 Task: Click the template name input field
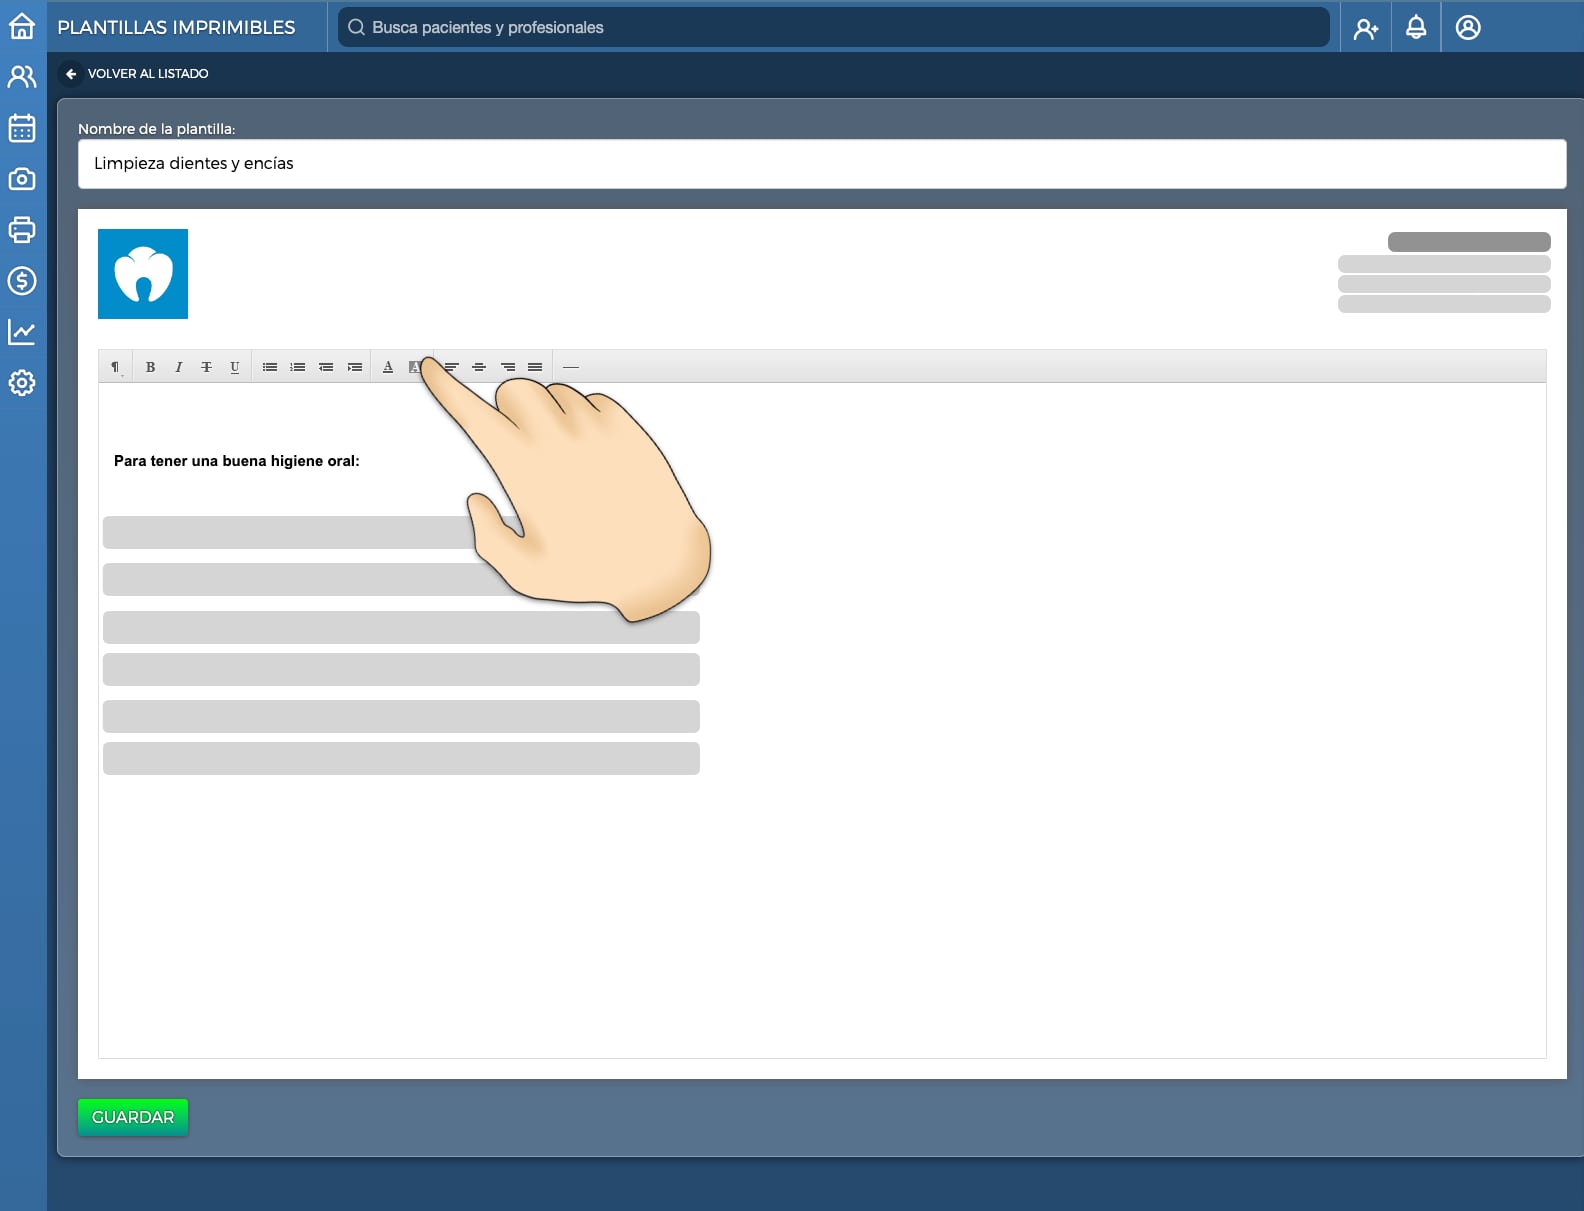(x=822, y=164)
